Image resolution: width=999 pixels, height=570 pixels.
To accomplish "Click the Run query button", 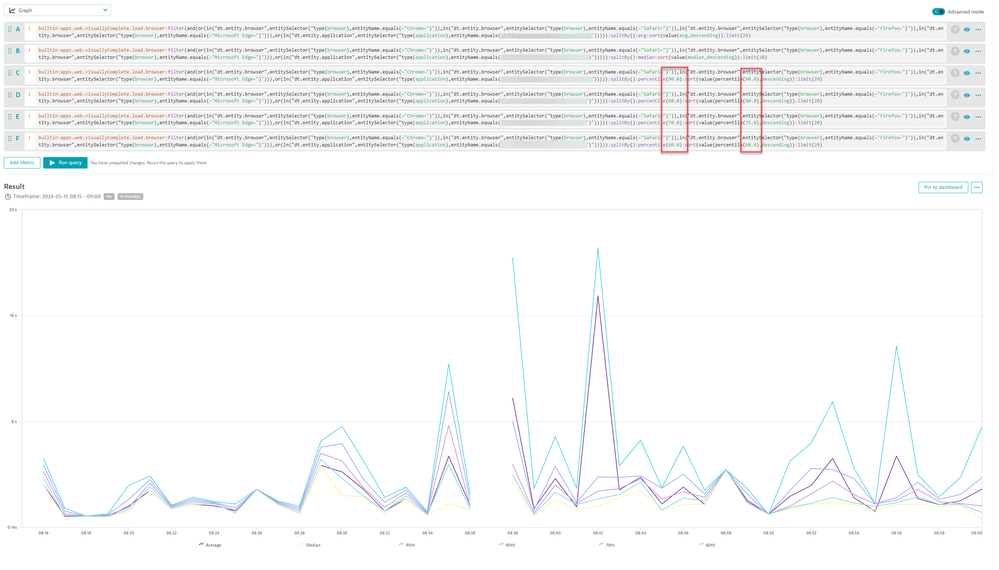I will point(65,163).
